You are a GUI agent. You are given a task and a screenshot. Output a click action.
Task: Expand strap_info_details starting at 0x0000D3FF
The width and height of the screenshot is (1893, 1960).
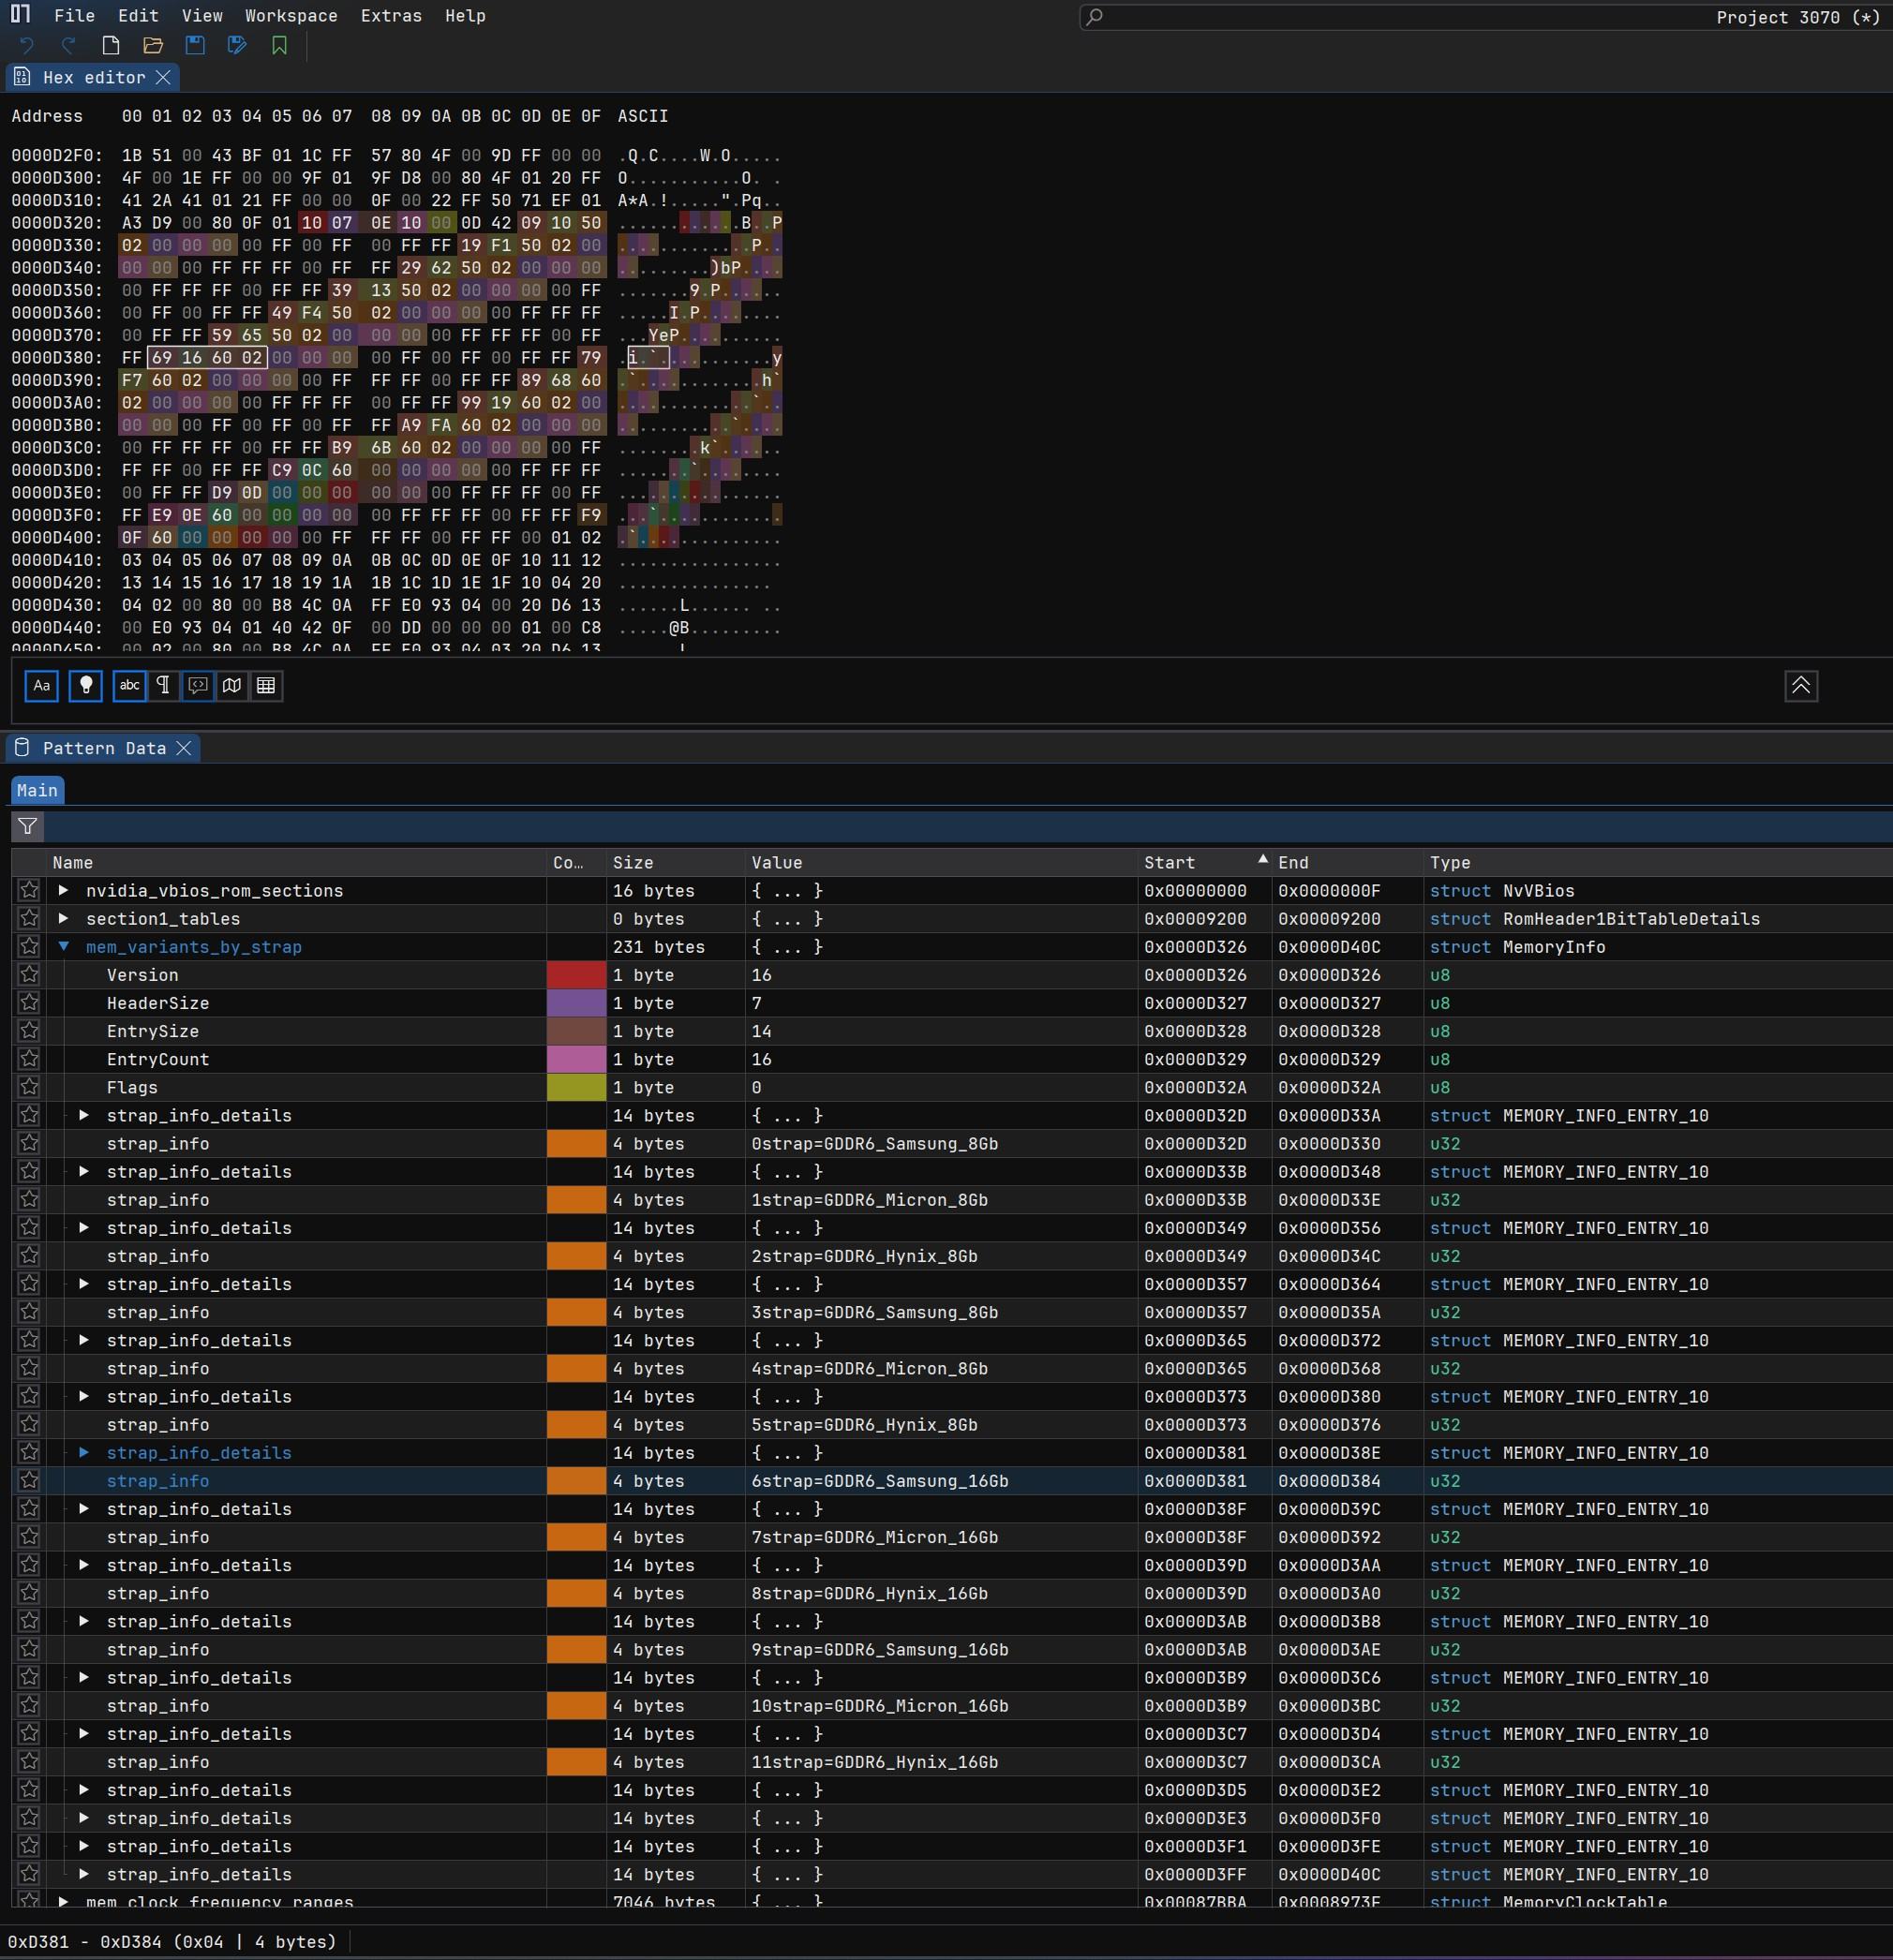tap(85, 1874)
